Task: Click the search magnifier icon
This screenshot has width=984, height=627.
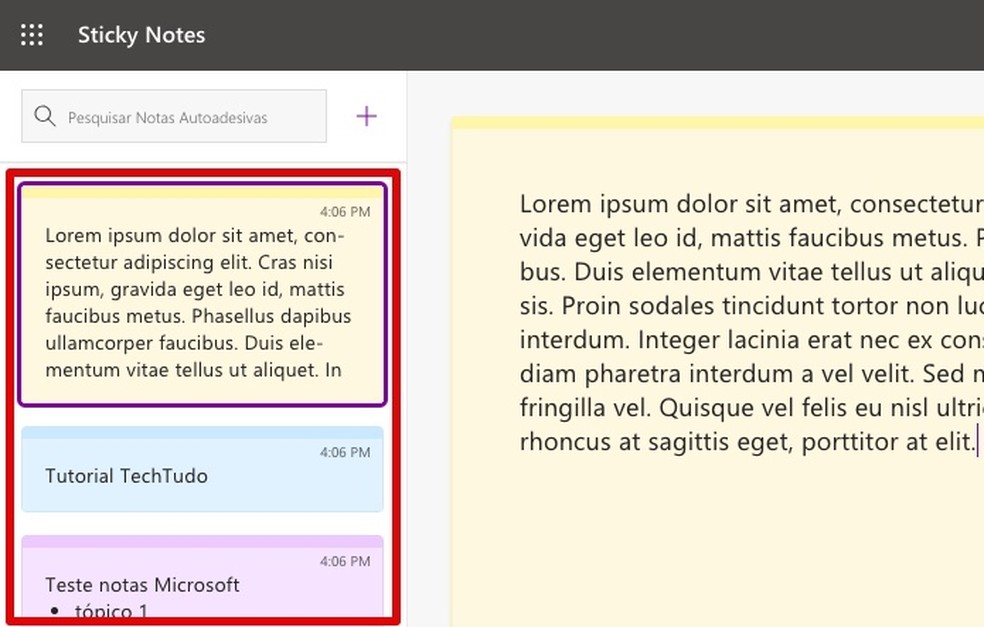Action: [x=45, y=116]
